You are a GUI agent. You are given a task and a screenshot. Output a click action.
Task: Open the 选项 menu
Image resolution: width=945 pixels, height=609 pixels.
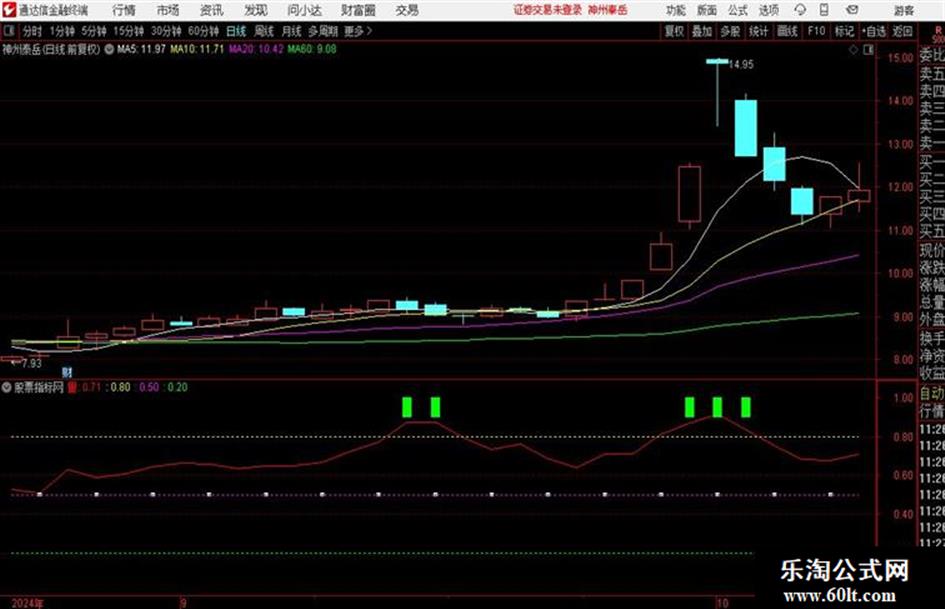point(769,10)
